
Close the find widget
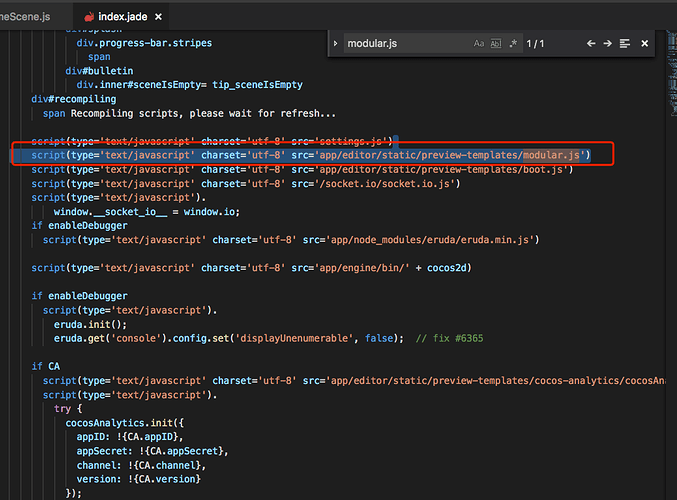pyautogui.click(x=645, y=44)
